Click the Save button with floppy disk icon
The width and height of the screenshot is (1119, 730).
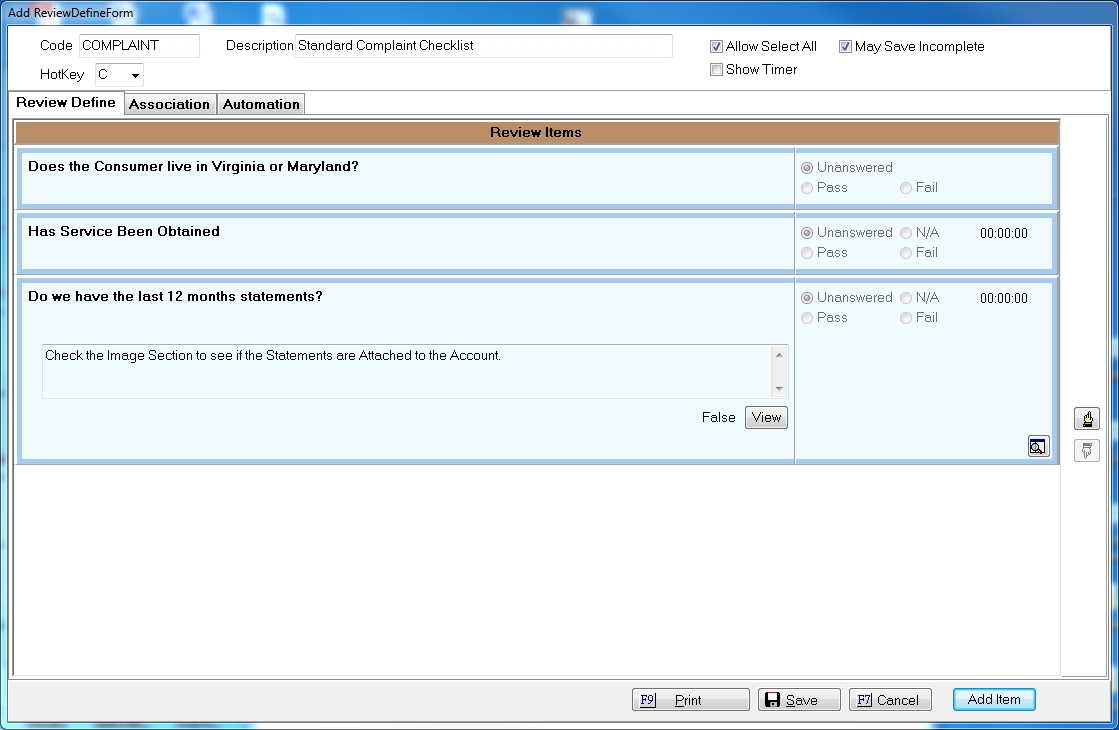pyautogui.click(x=790, y=700)
